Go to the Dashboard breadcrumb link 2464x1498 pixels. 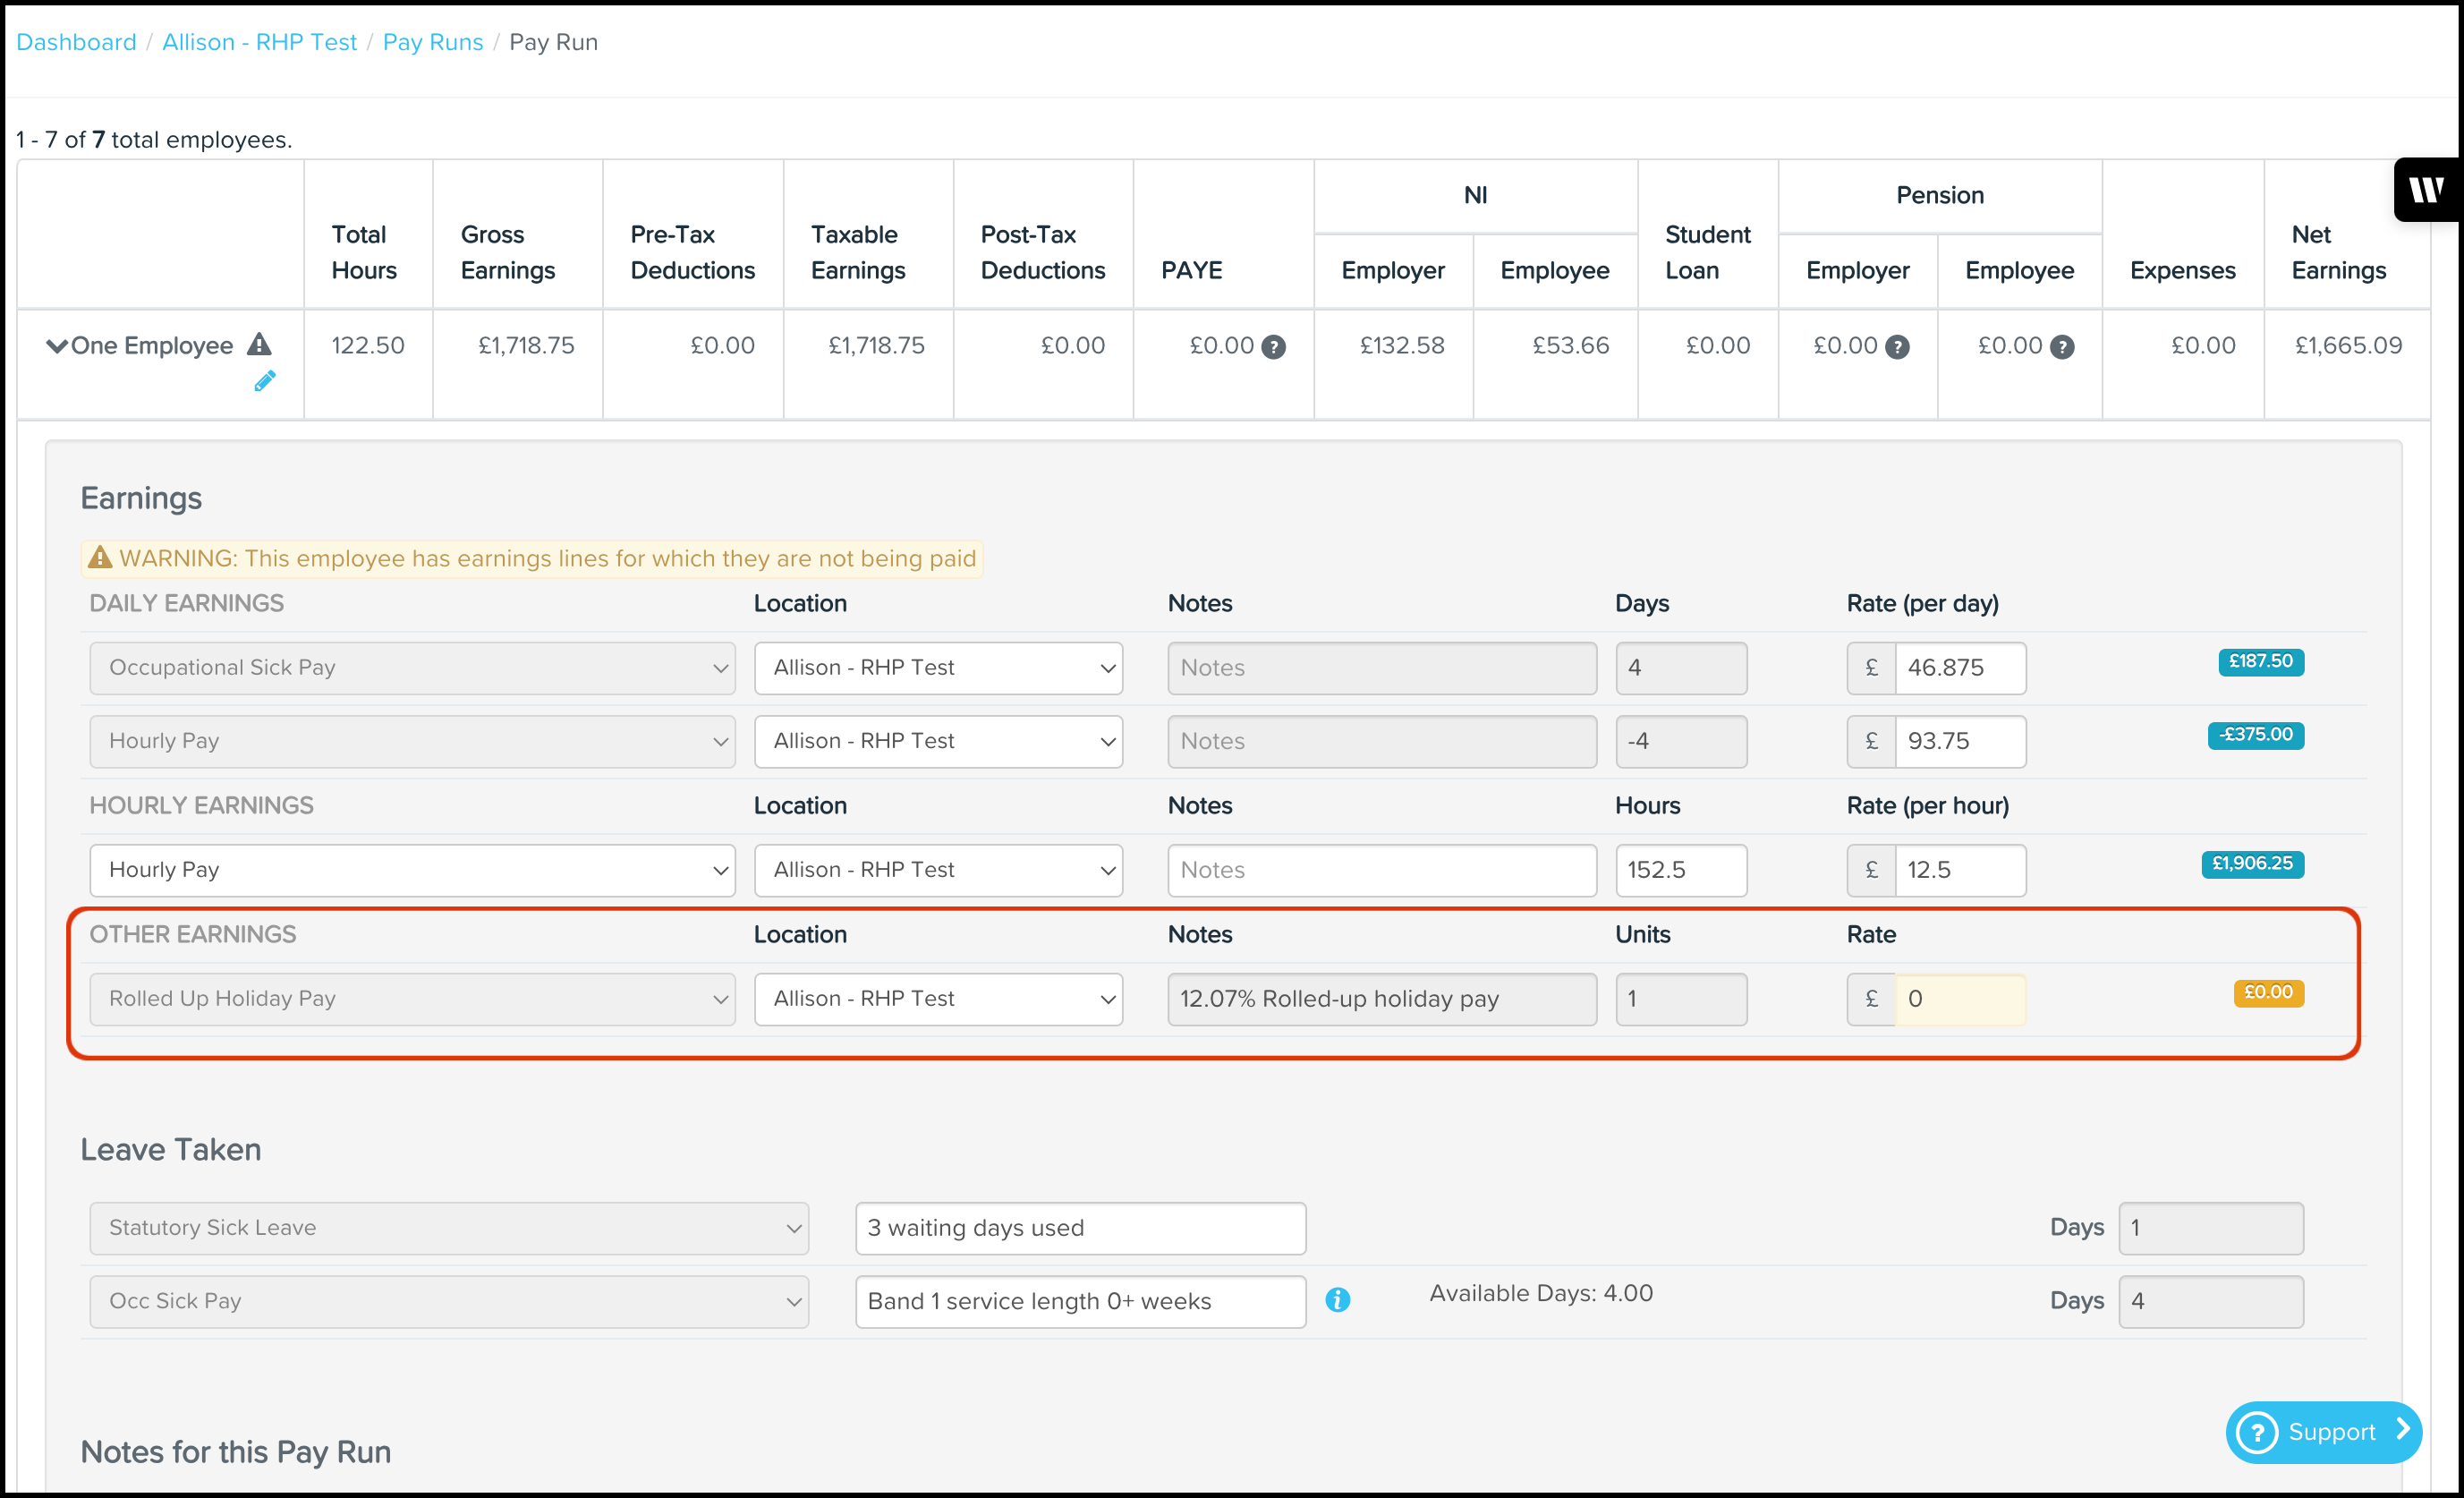click(x=76, y=42)
